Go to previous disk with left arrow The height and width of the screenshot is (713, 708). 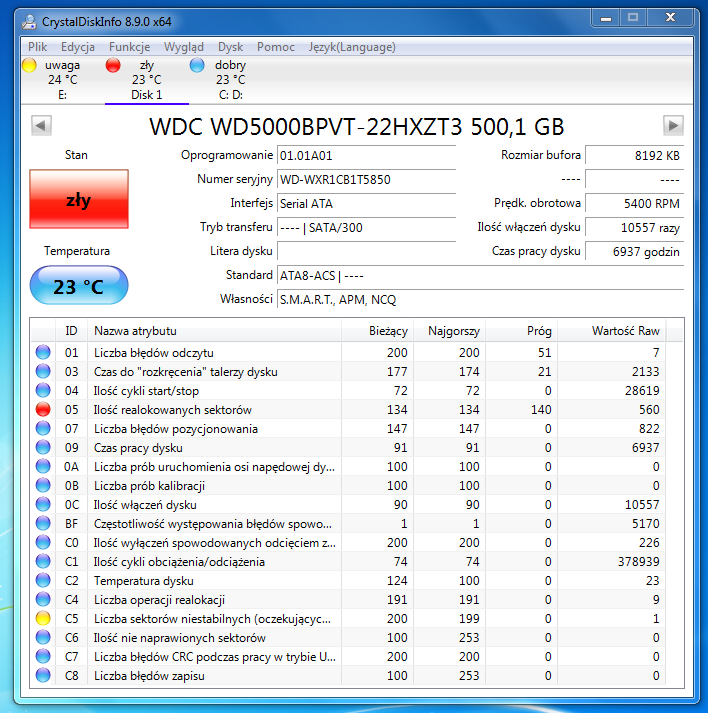(x=41, y=125)
